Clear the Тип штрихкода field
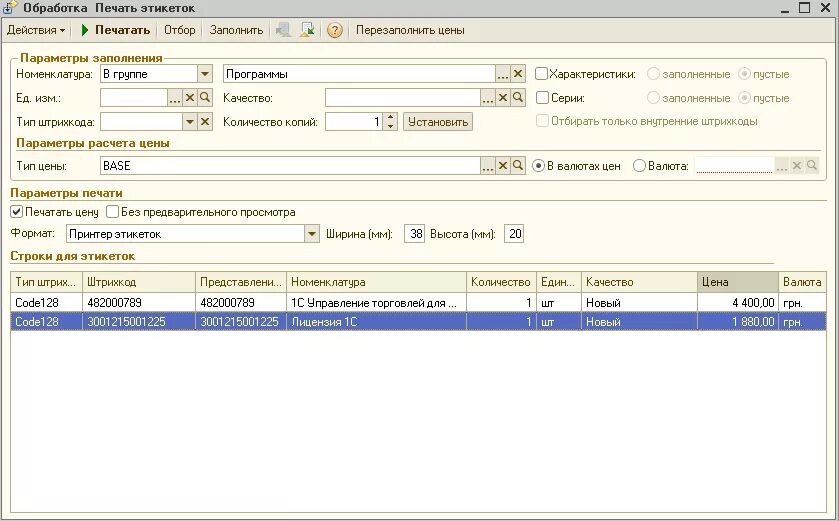 pyautogui.click(x=204, y=122)
